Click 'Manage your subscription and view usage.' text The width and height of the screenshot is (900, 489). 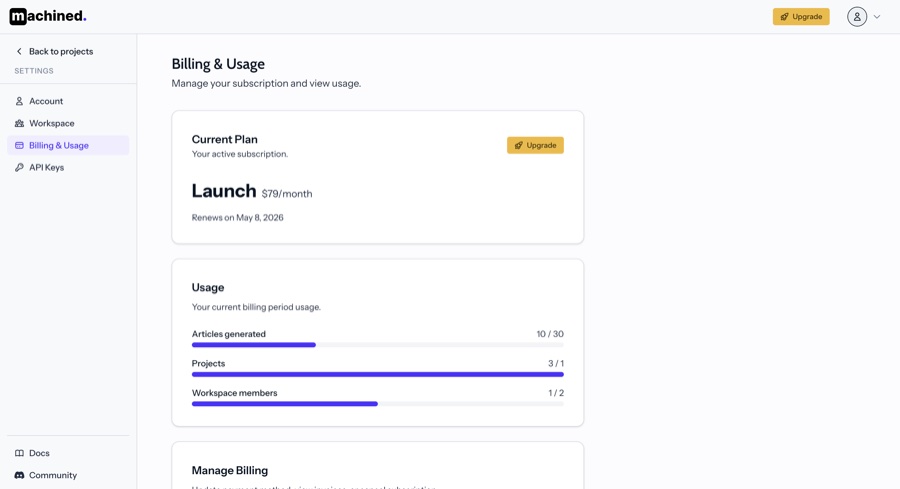(x=266, y=83)
